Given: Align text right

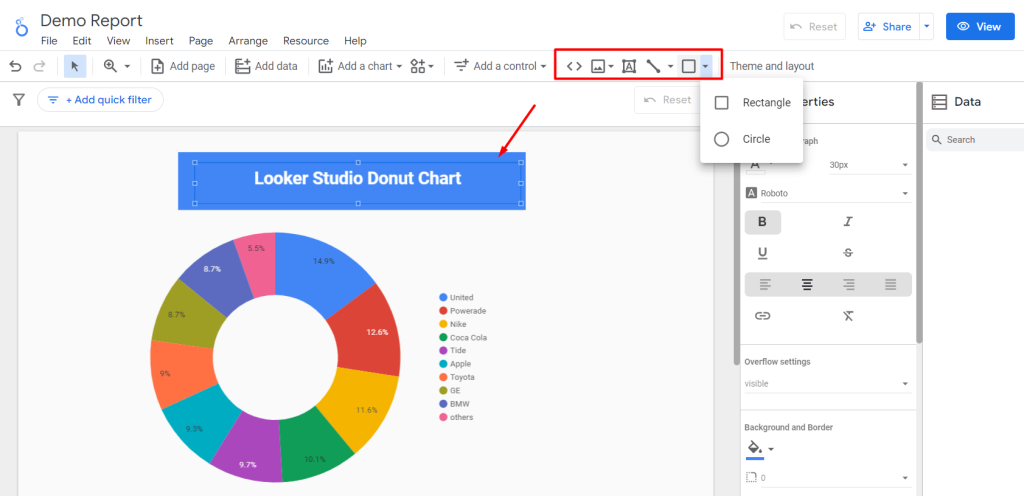Looking at the screenshot, I should [x=849, y=285].
